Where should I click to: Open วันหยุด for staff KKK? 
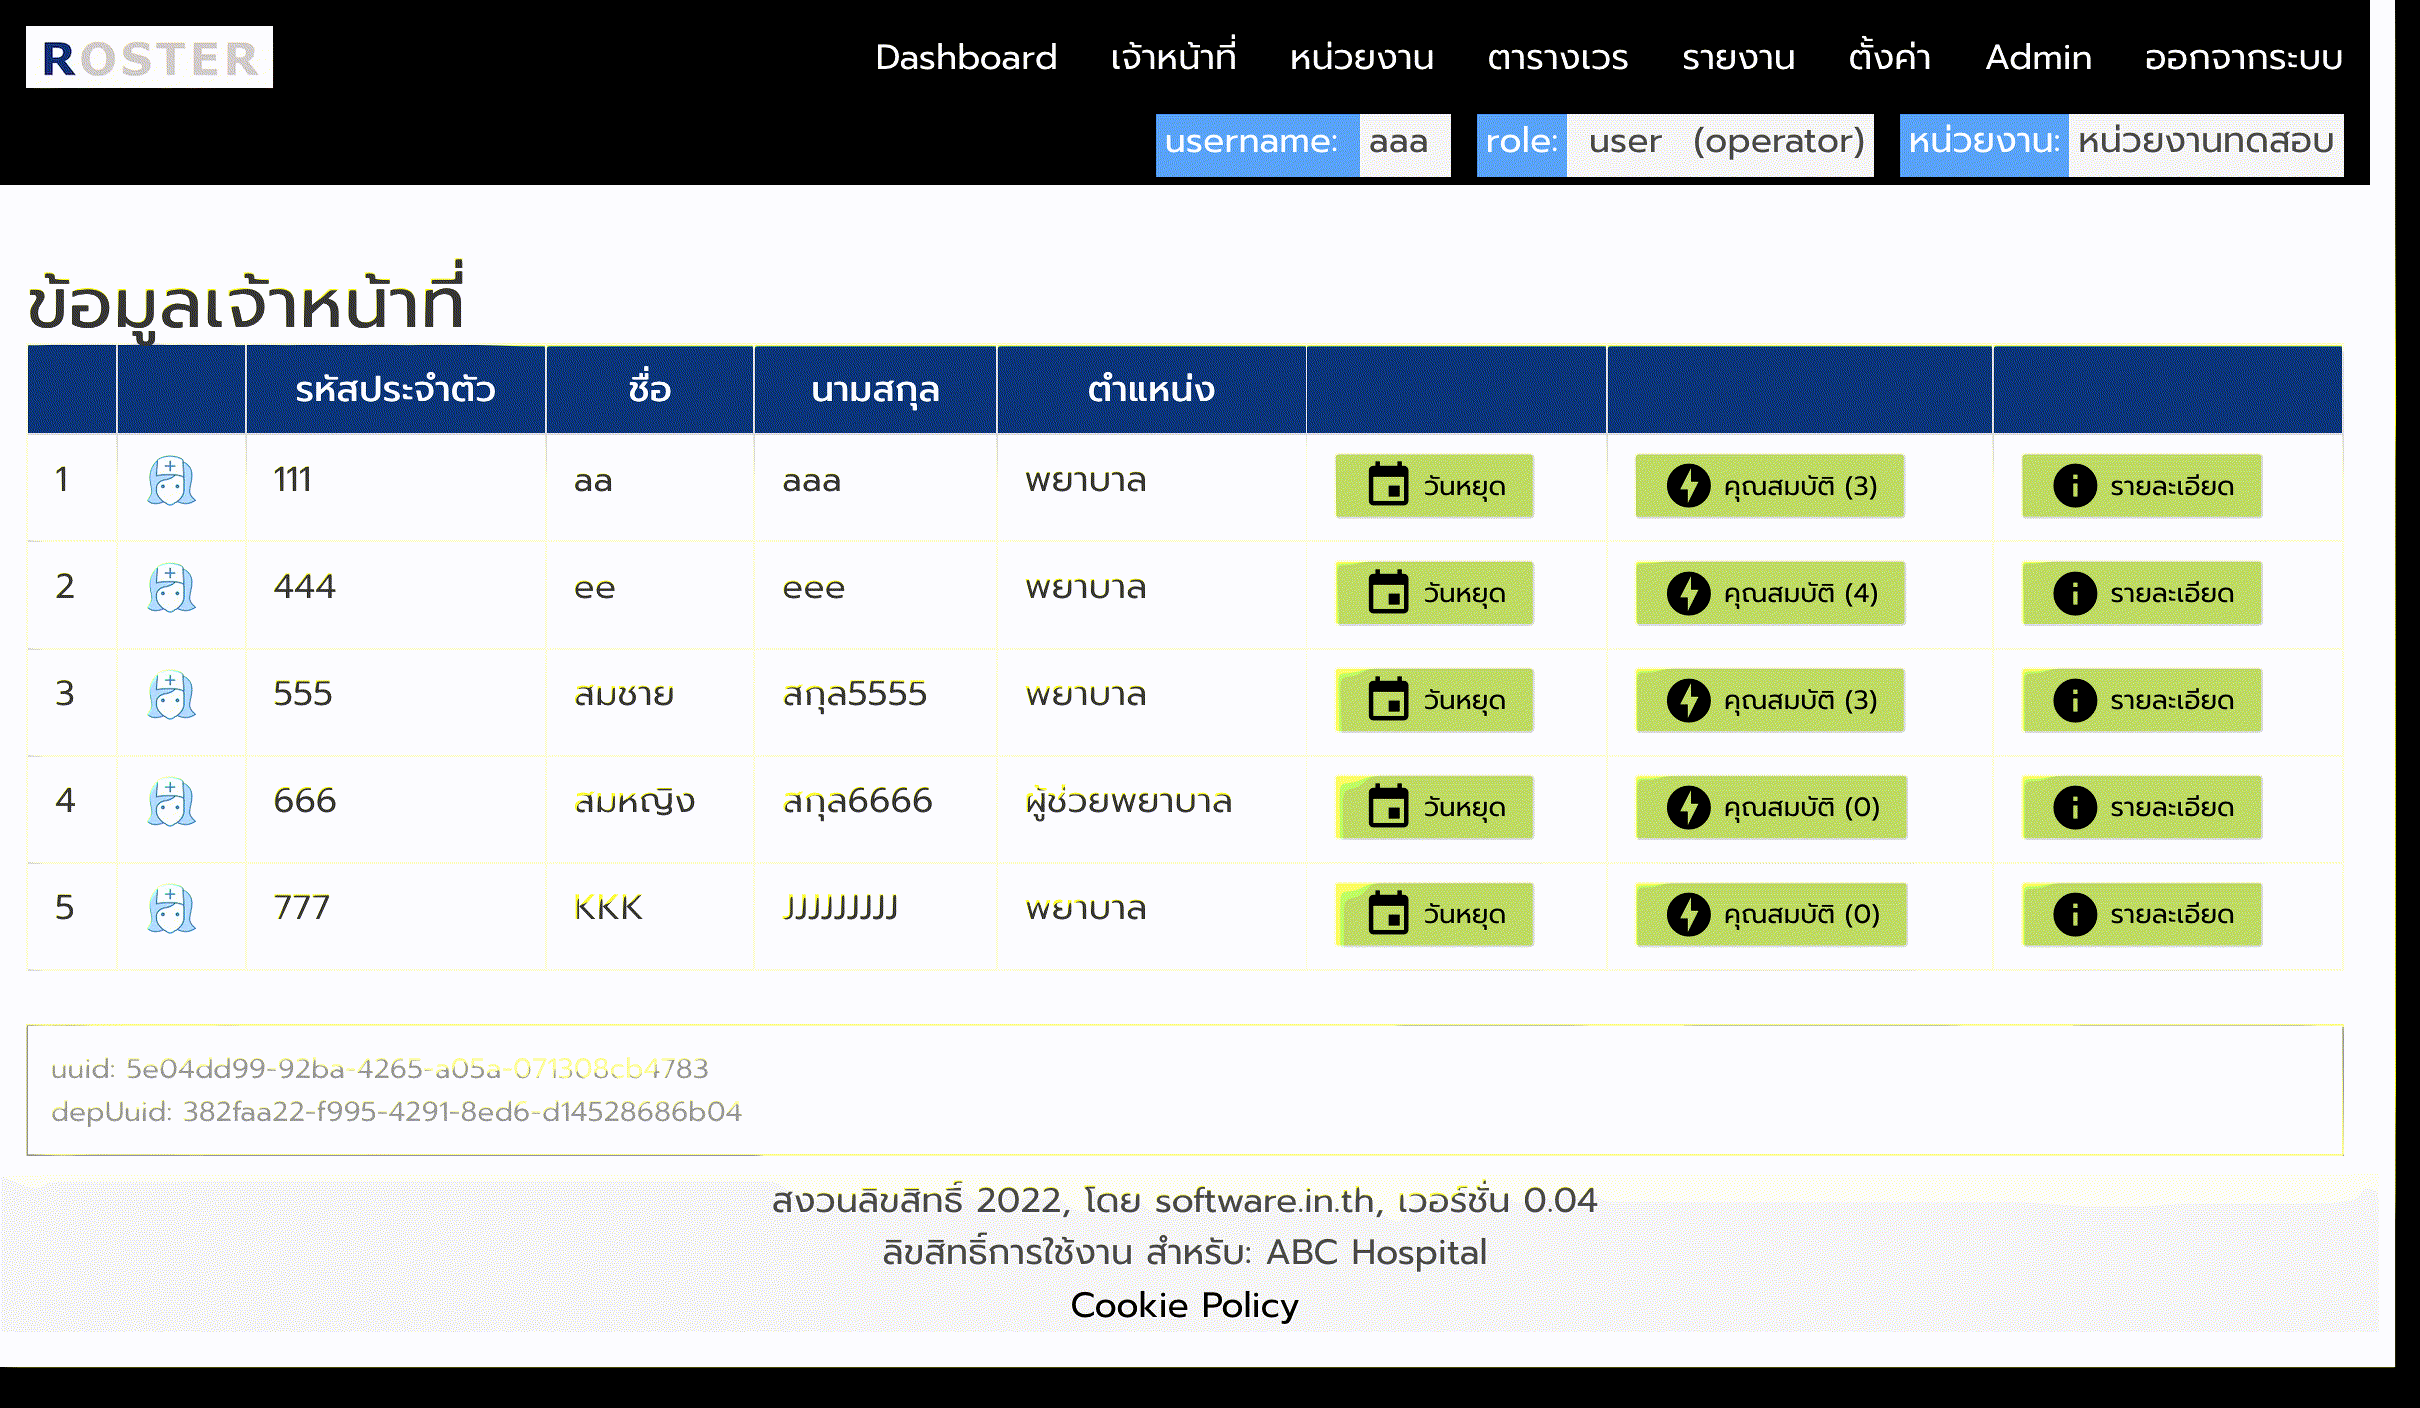coord(1434,914)
